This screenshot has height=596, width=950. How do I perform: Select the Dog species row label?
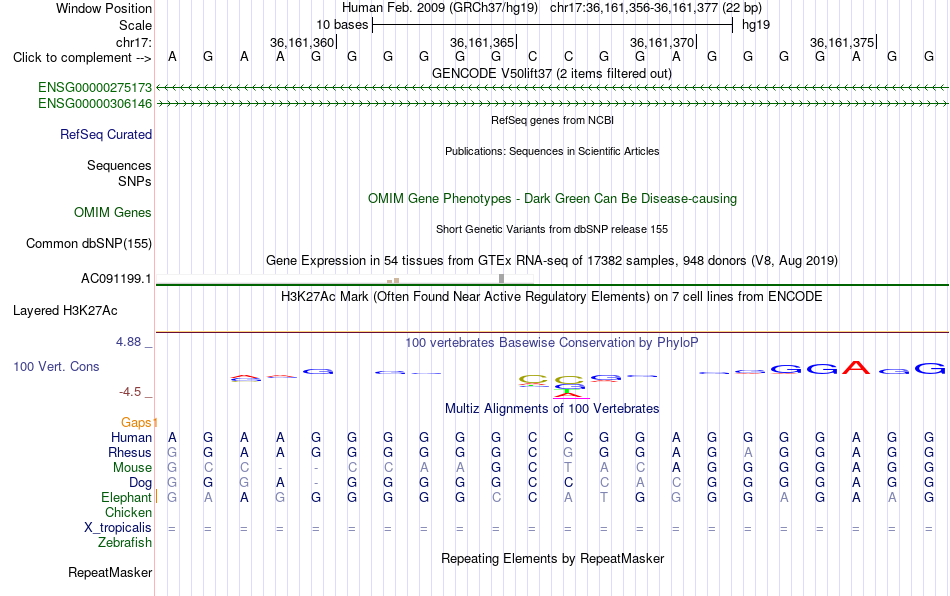(x=141, y=483)
